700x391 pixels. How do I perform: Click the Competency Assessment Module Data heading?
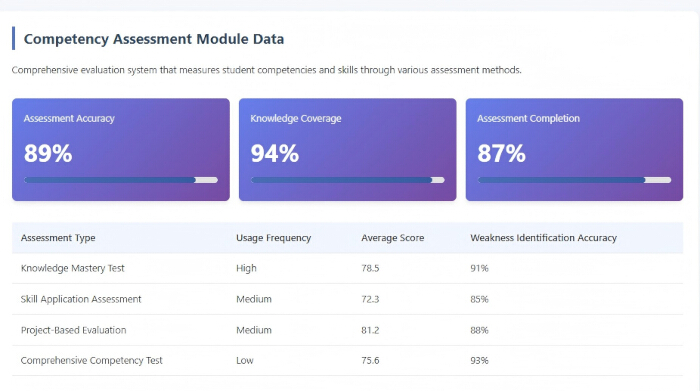coord(154,39)
